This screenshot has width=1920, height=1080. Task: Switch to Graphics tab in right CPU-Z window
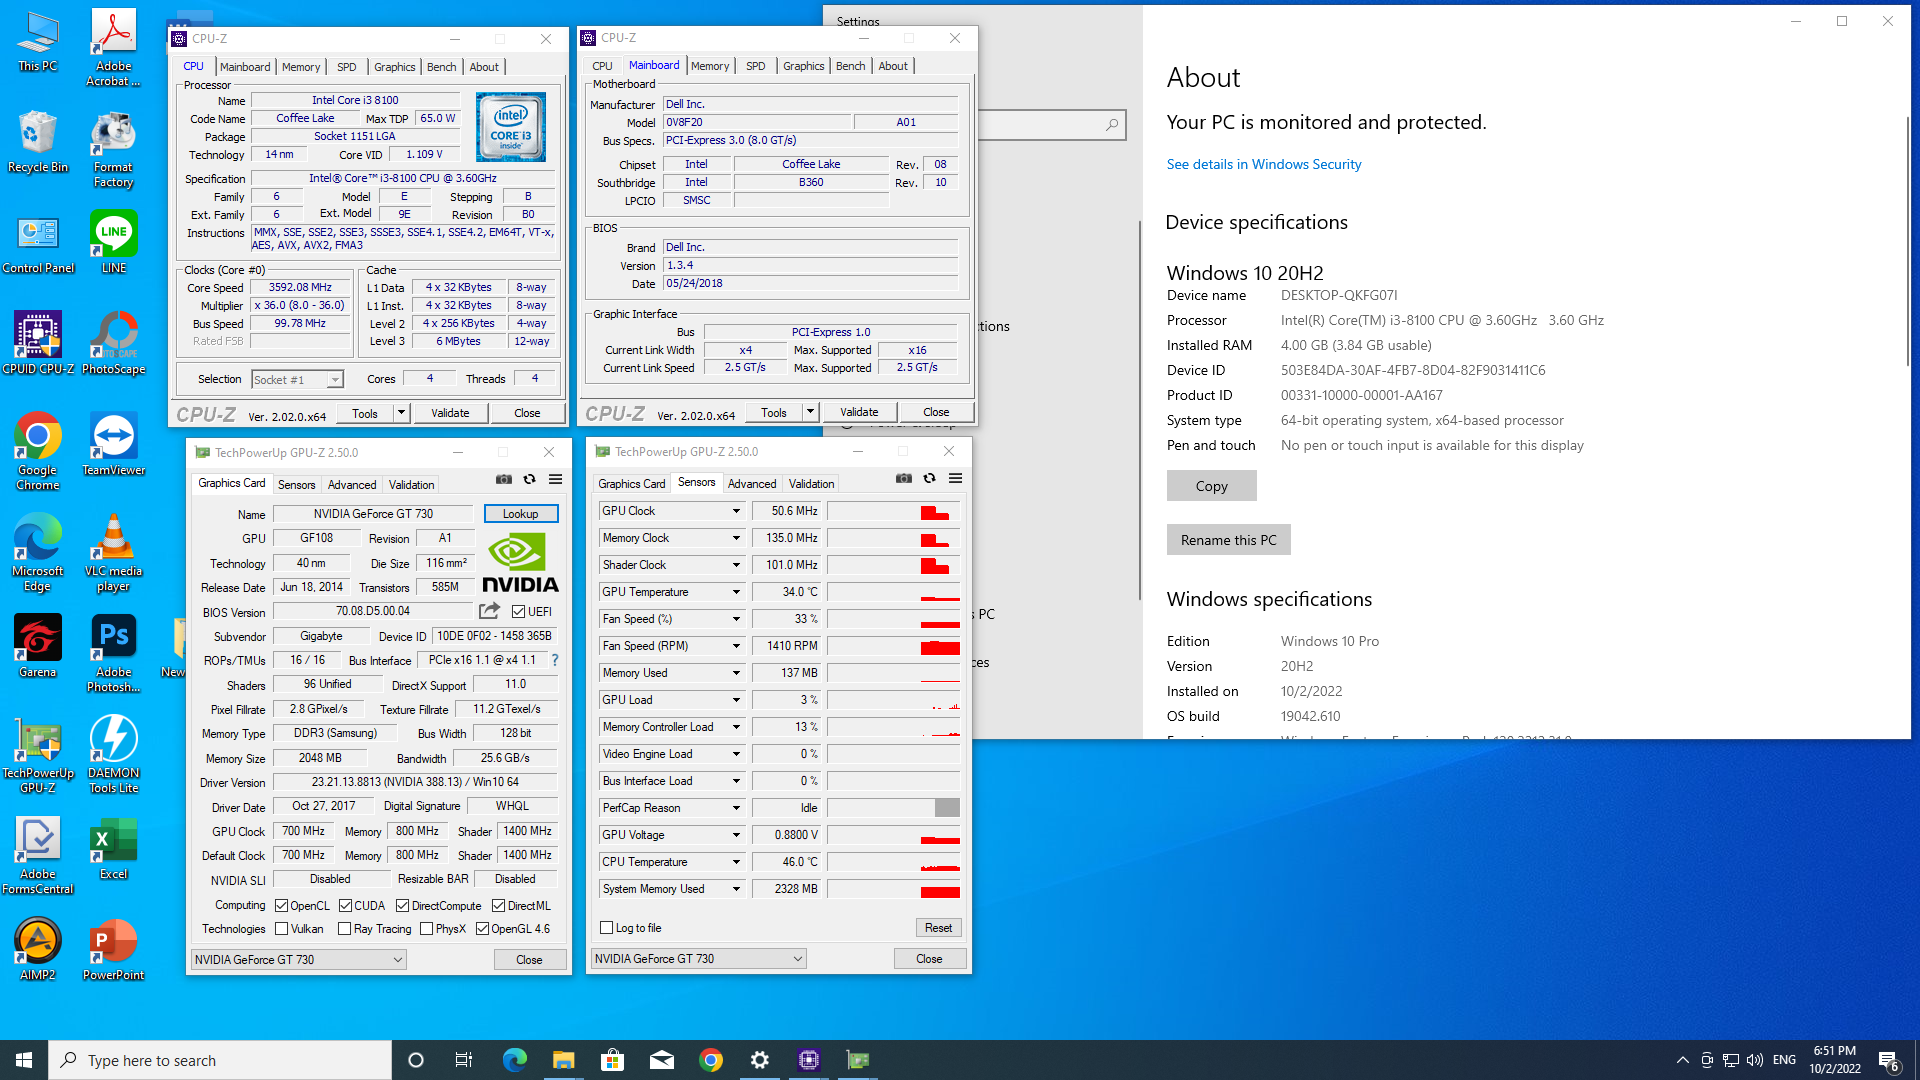pyautogui.click(x=803, y=66)
